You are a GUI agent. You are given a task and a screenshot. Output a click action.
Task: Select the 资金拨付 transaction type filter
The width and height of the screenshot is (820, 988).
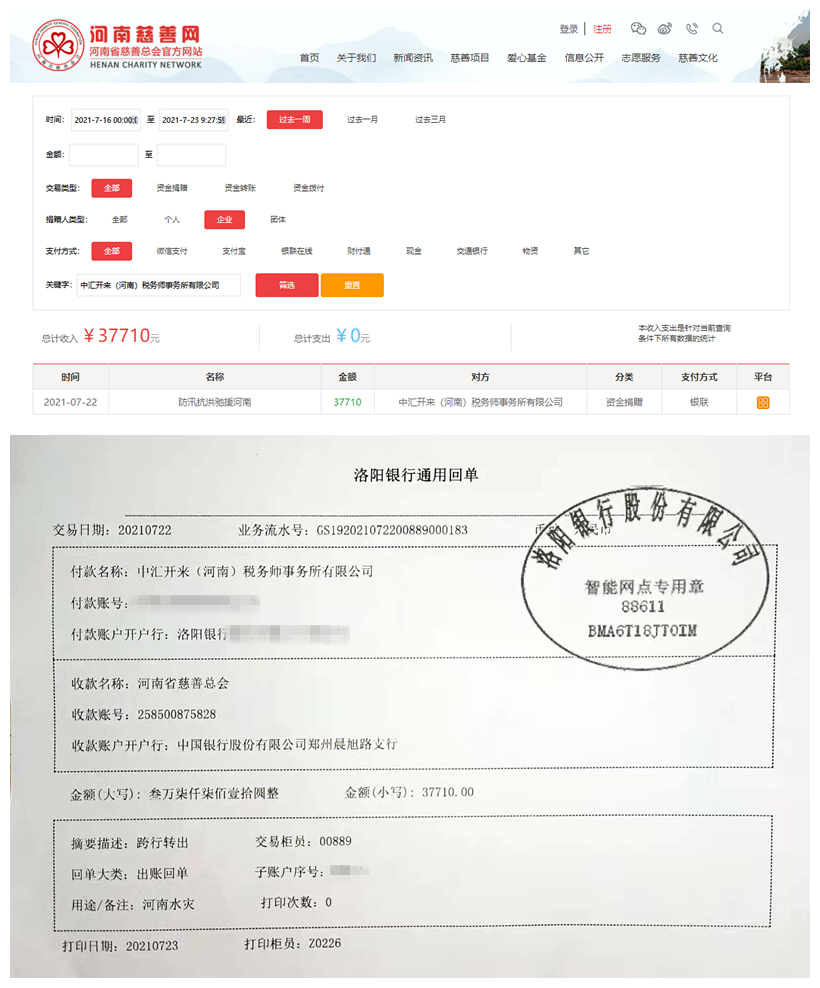coord(309,188)
